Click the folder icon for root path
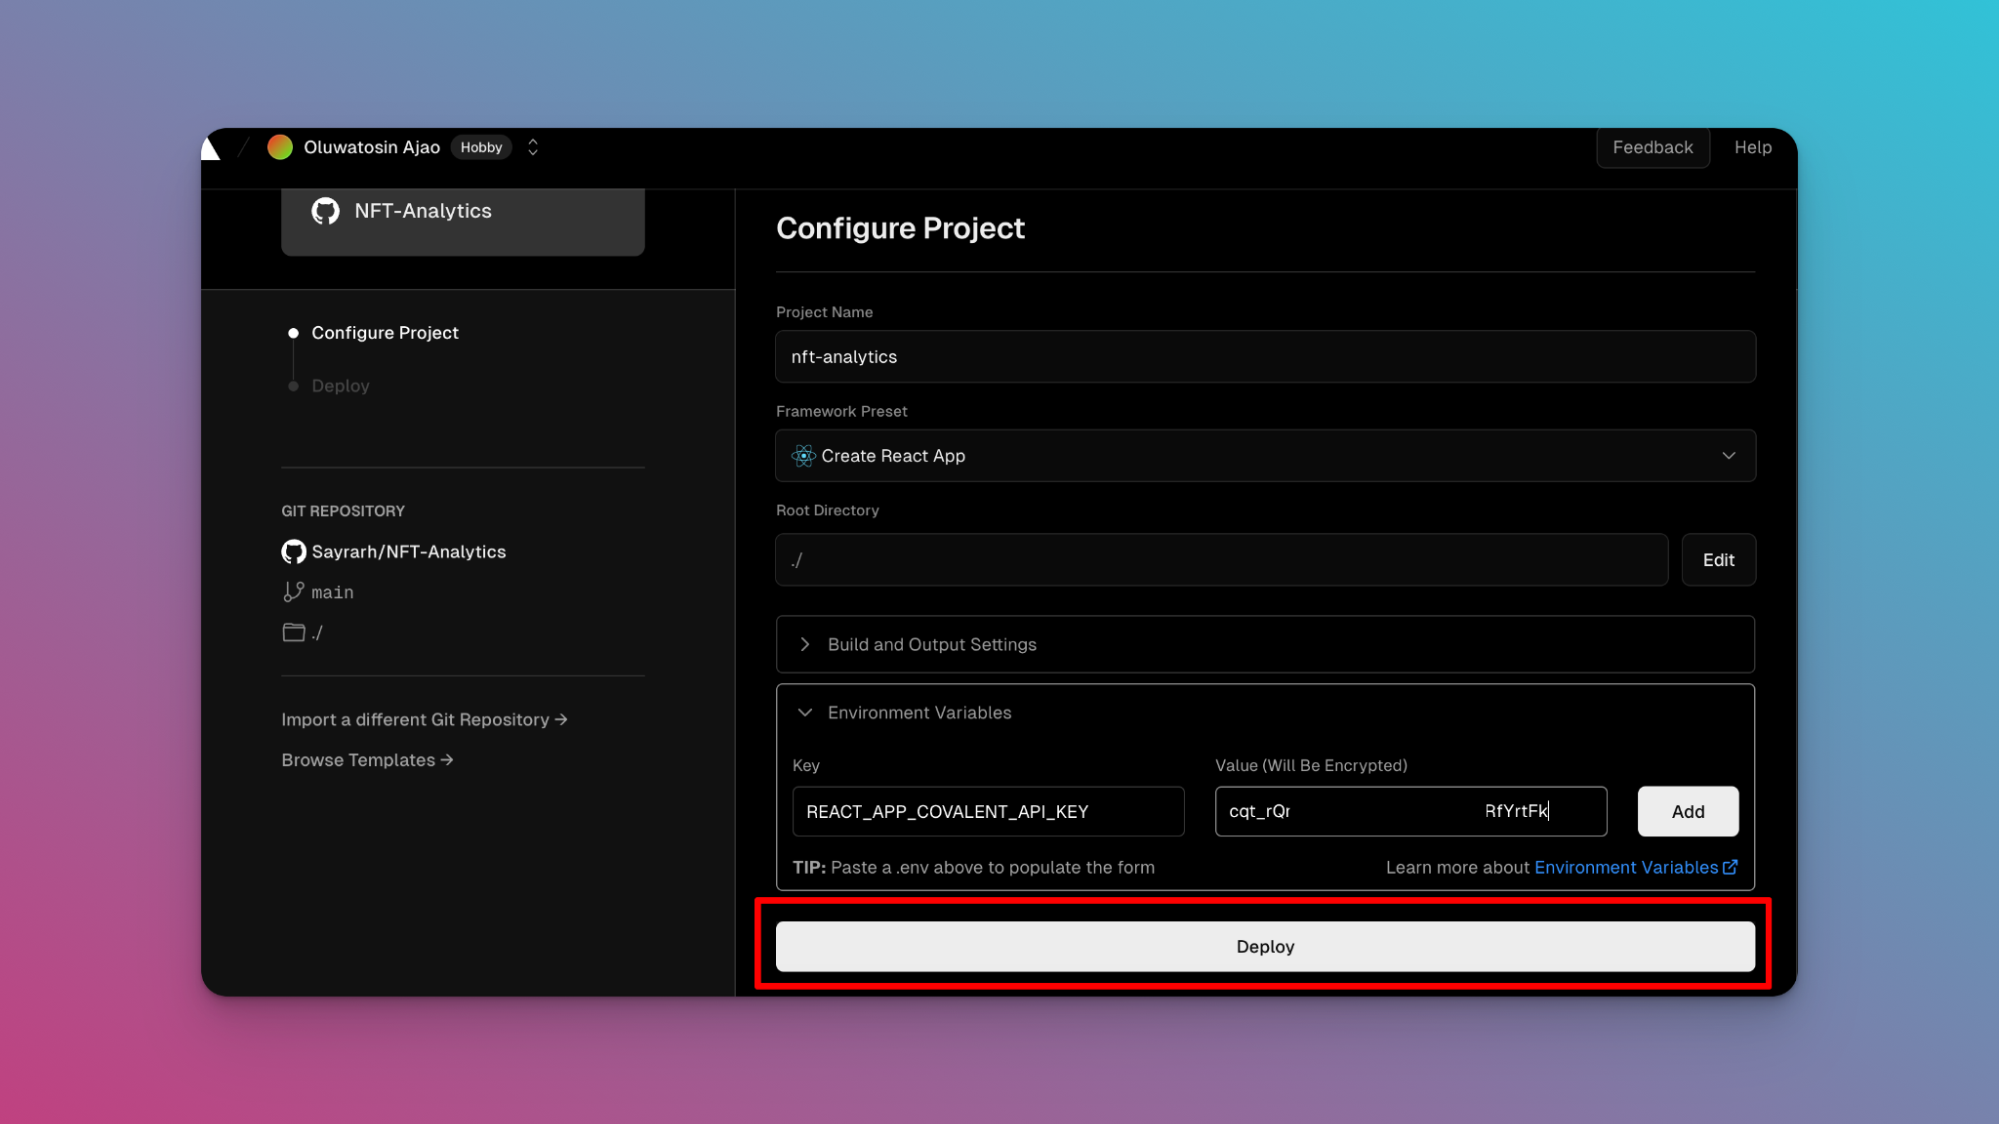Screen dimensions: 1999x1125 click(293, 632)
